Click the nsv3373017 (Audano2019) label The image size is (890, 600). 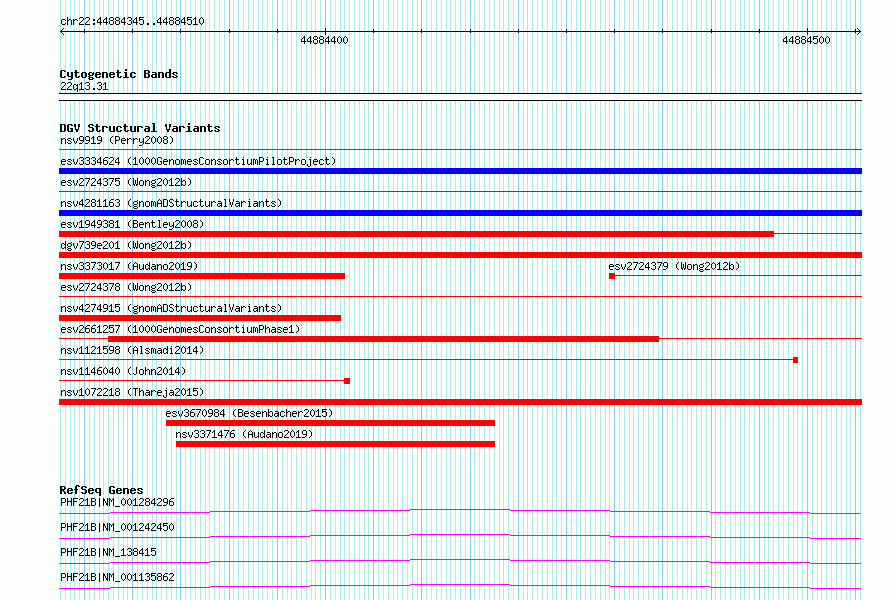click(129, 266)
